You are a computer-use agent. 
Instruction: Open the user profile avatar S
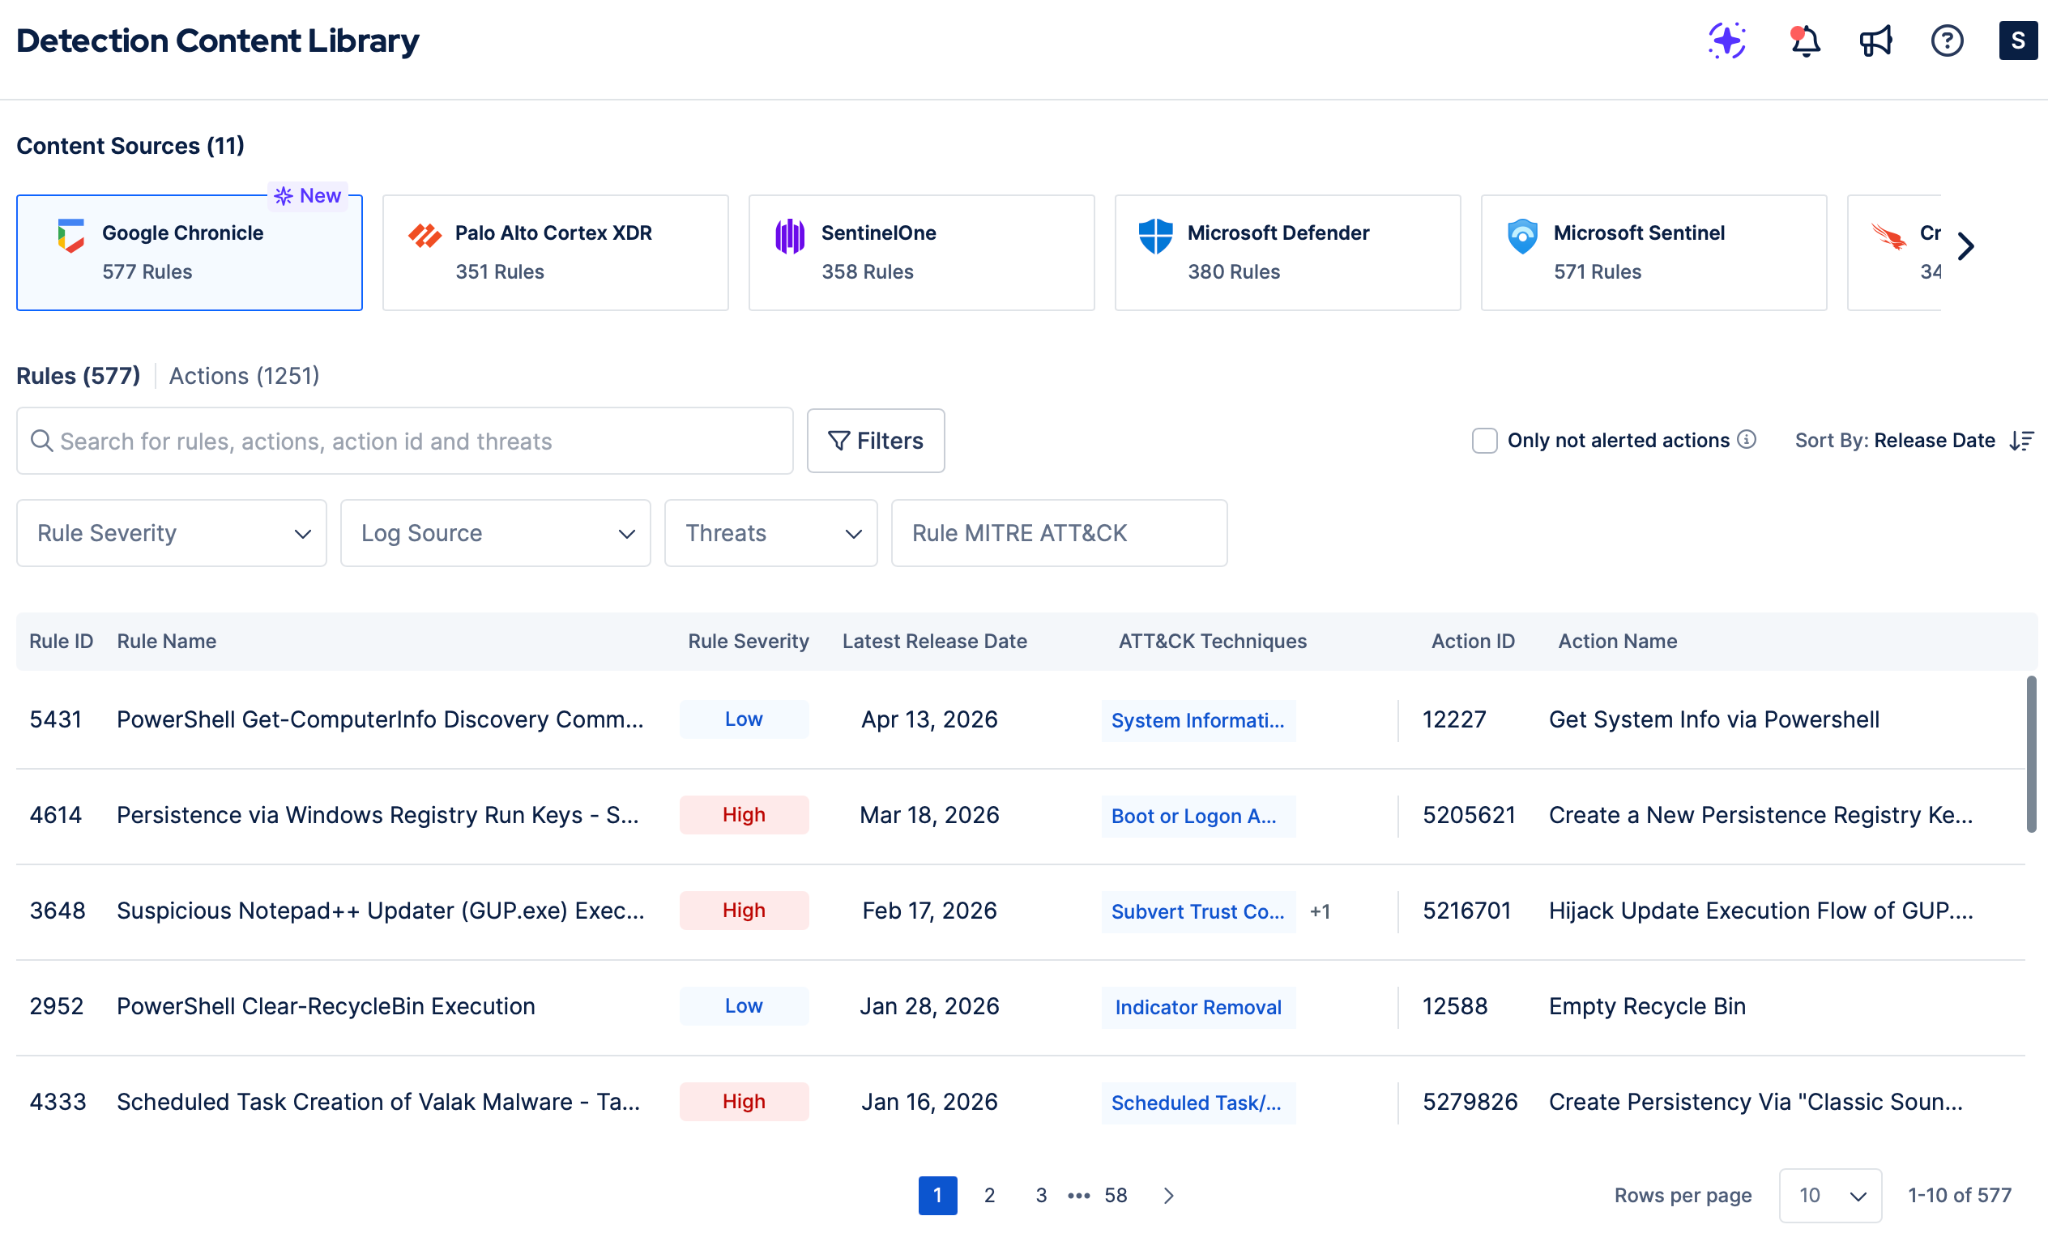(x=2018, y=41)
